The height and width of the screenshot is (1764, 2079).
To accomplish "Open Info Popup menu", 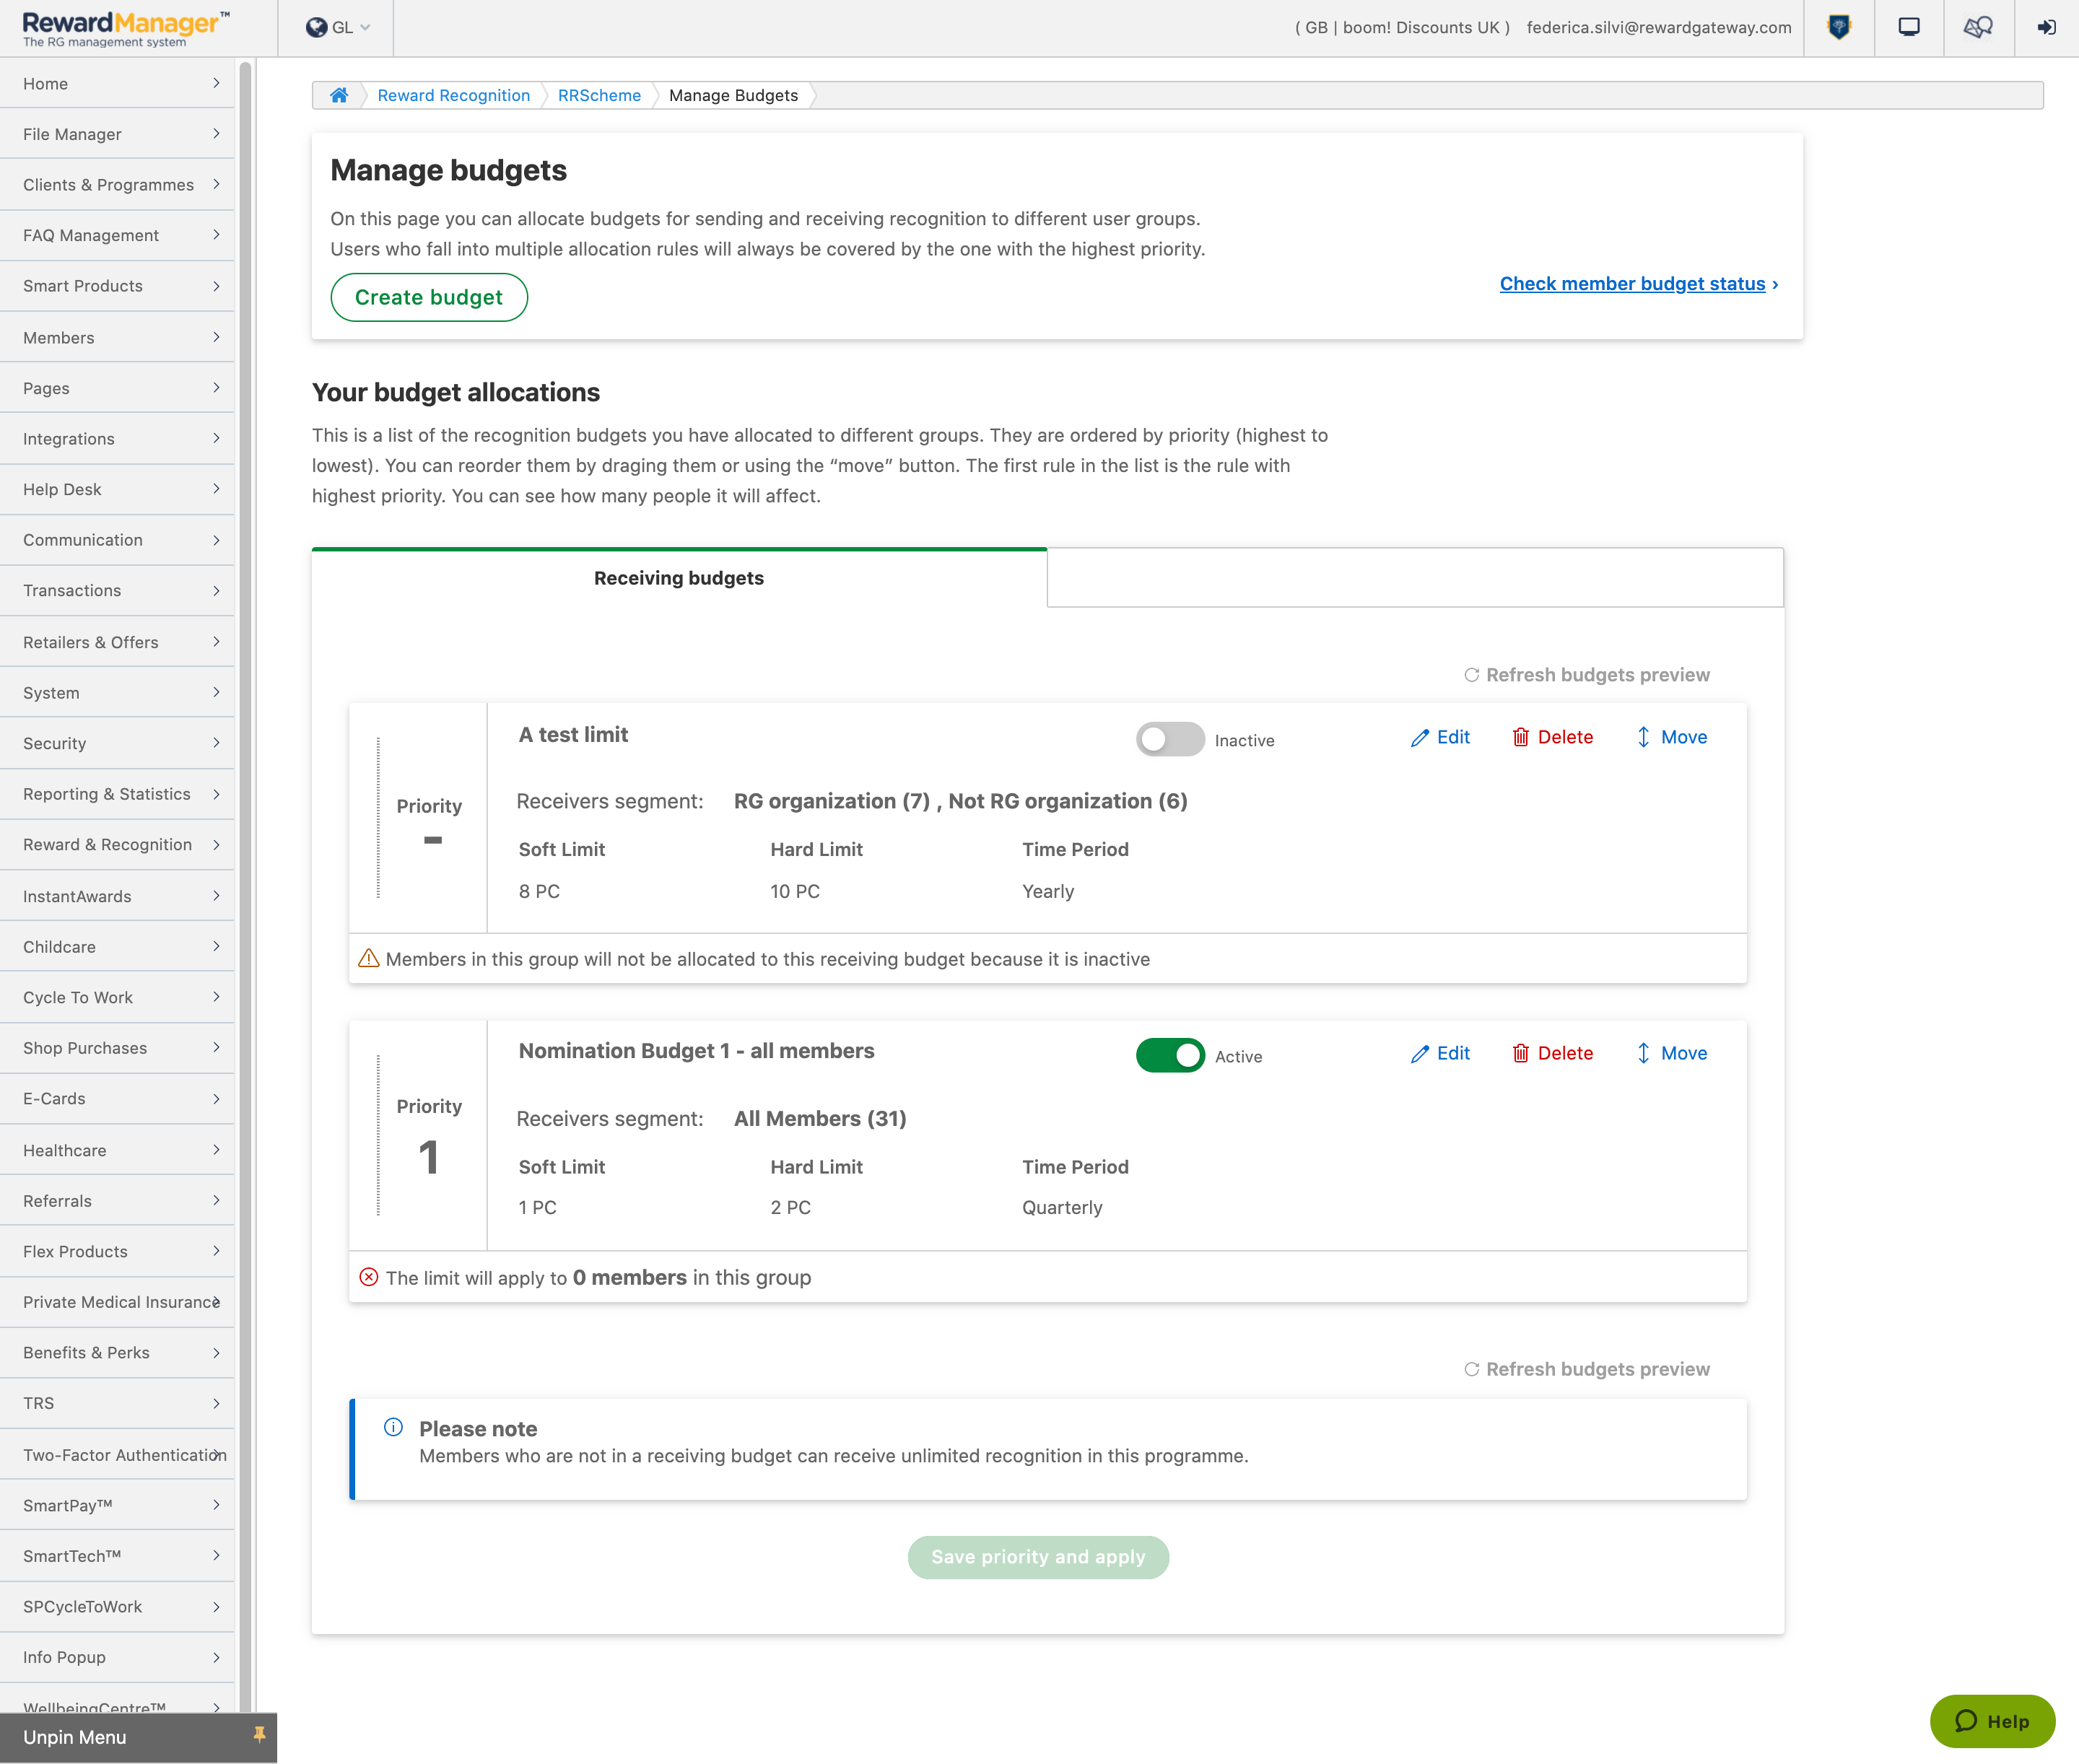I will (x=117, y=1657).
